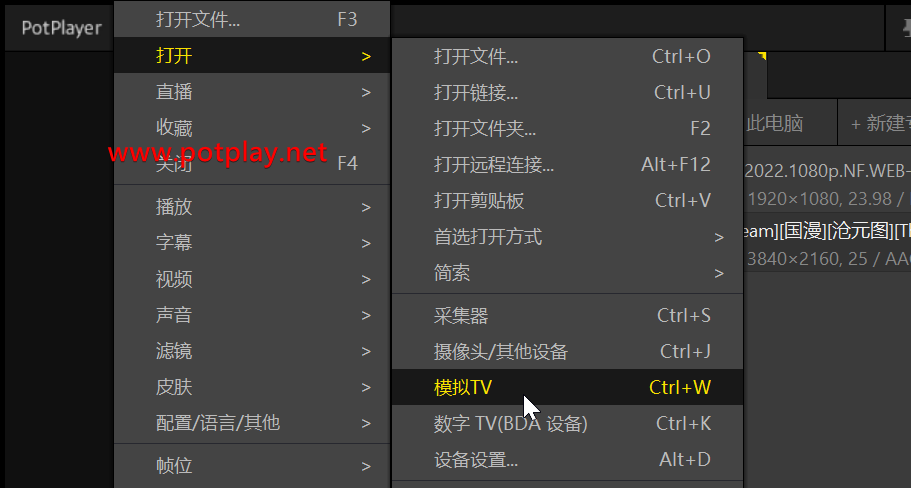The height and width of the screenshot is (488, 911).
Task: Click the PotPlayer title button
Action: point(61,28)
